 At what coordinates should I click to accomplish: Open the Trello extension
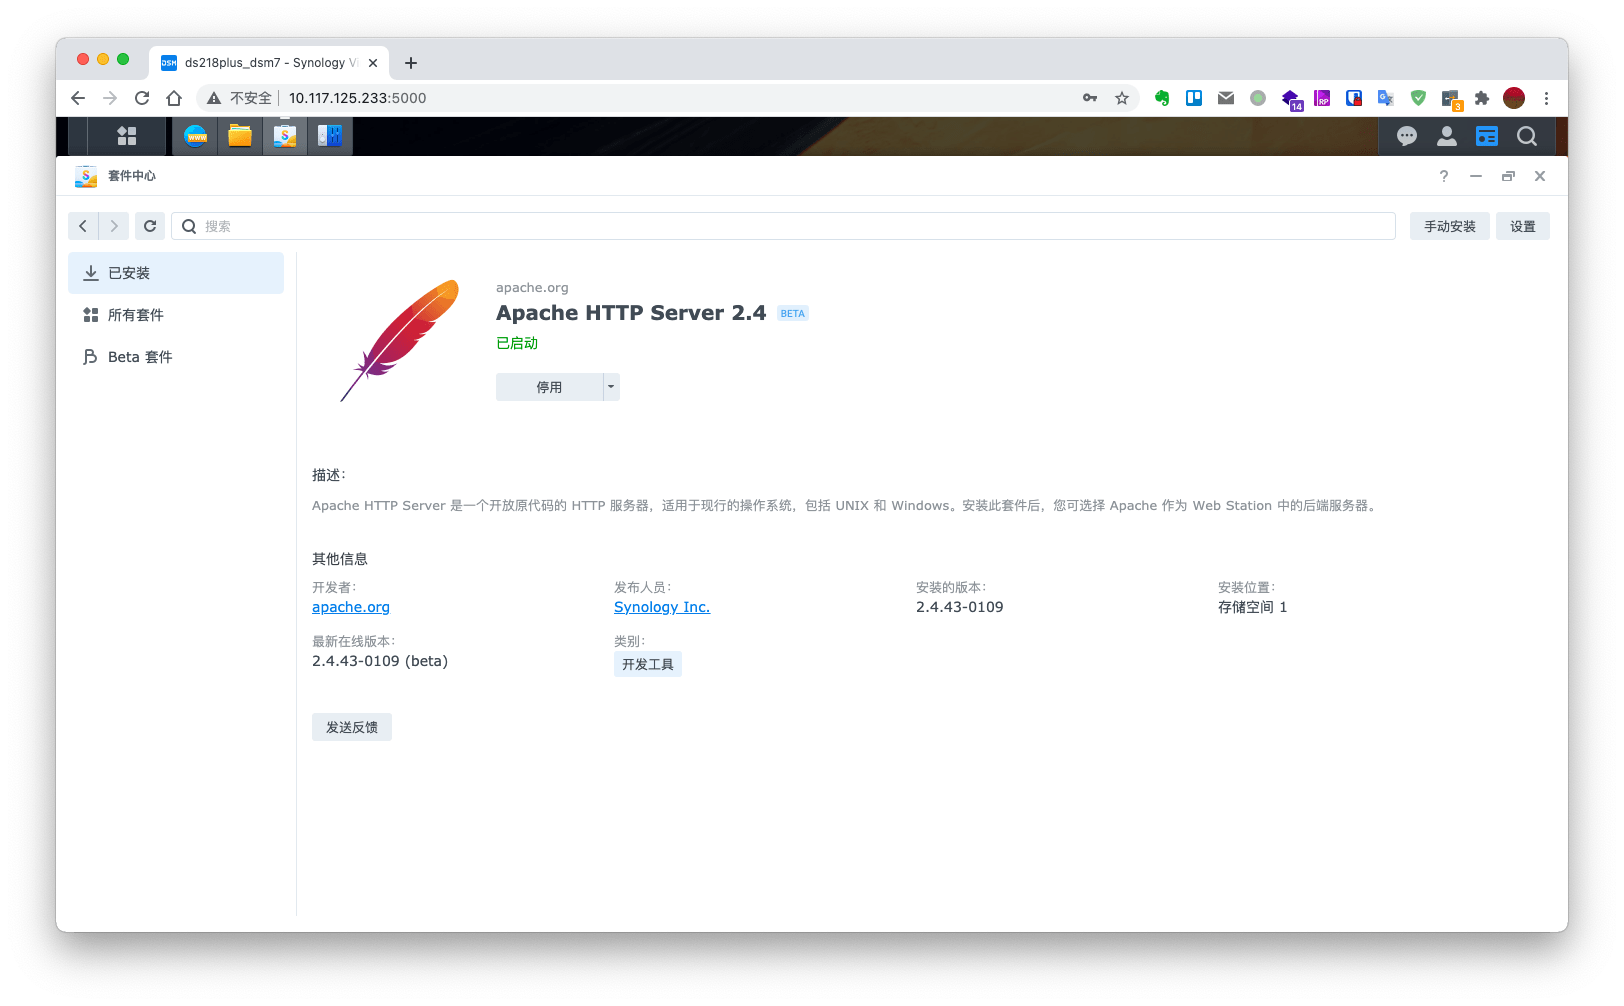coord(1194,98)
